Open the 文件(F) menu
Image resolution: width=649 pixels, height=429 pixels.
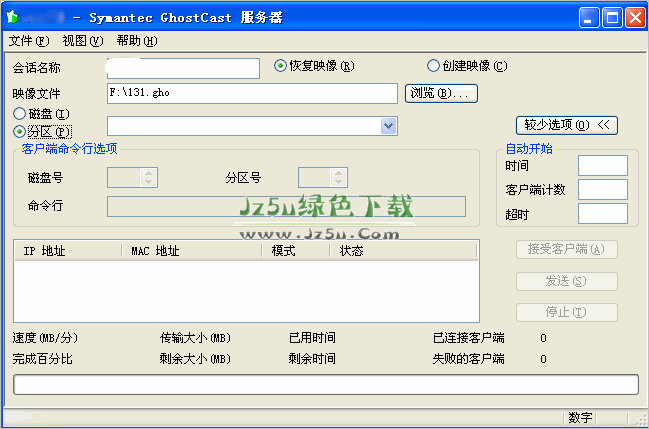29,41
